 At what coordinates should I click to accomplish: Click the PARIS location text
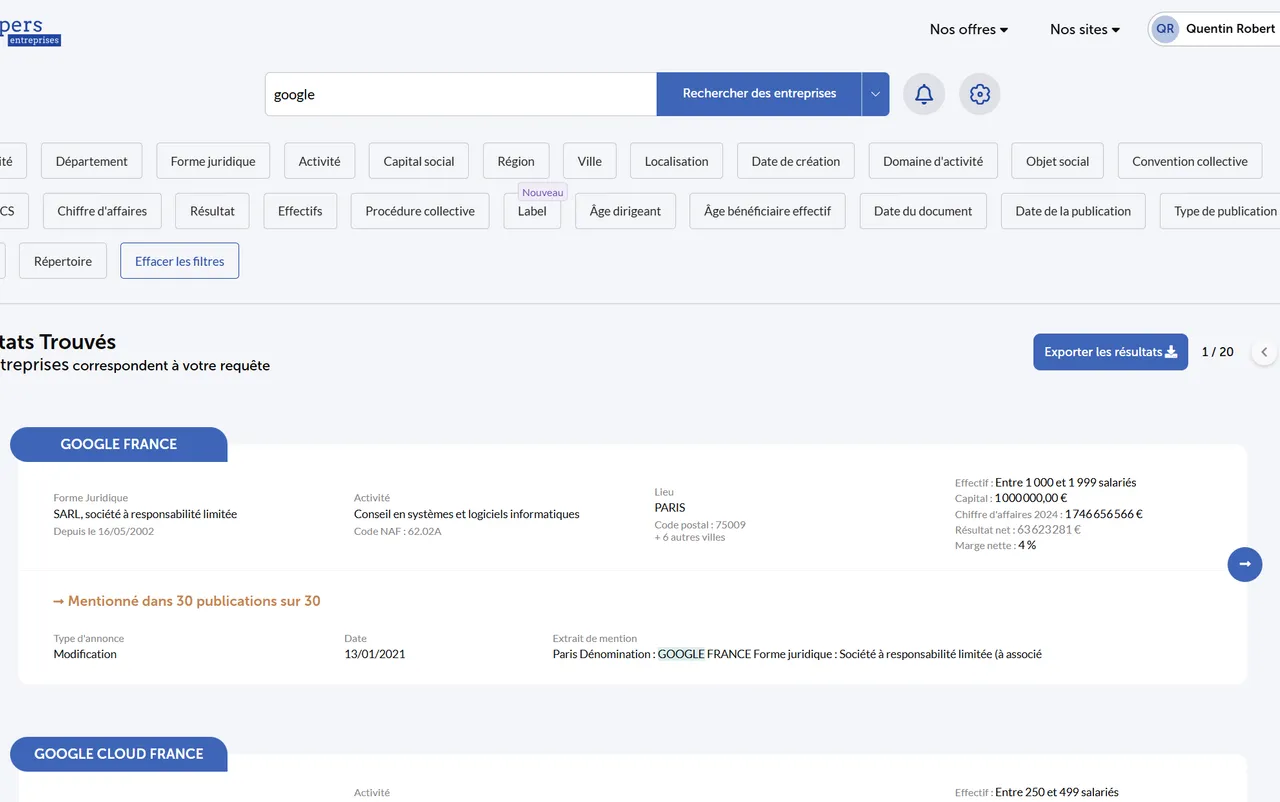pos(670,507)
